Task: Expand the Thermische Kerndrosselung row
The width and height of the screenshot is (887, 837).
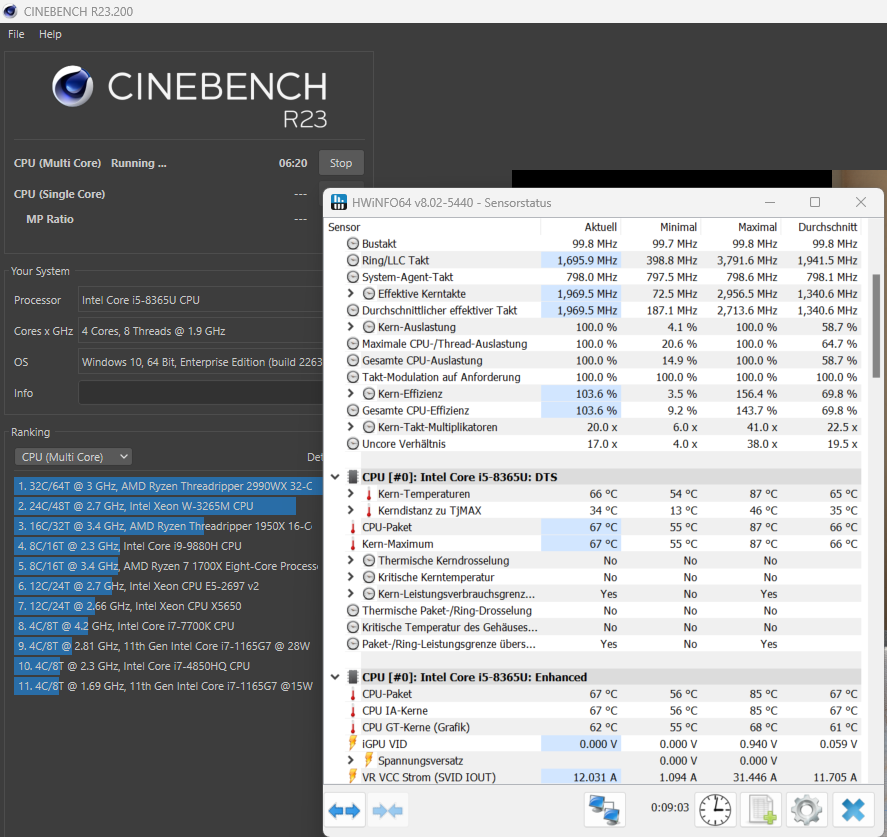Action: pyautogui.click(x=350, y=560)
